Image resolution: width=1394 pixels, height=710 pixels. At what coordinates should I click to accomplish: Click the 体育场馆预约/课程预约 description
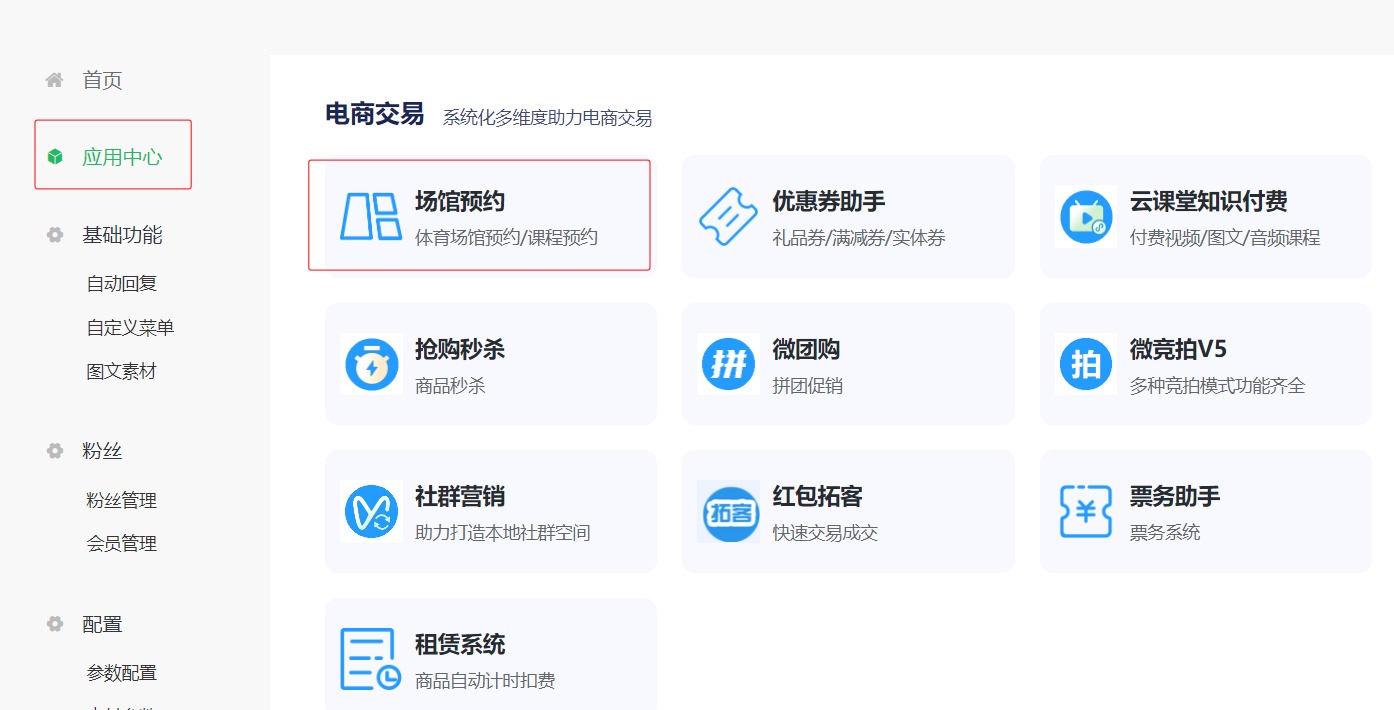(506, 238)
